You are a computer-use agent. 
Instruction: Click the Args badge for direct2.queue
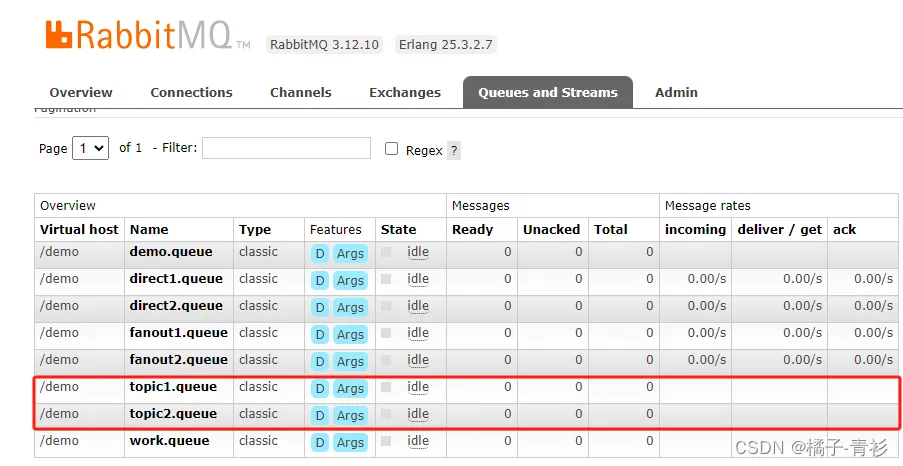pyautogui.click(x=350, y=308)
